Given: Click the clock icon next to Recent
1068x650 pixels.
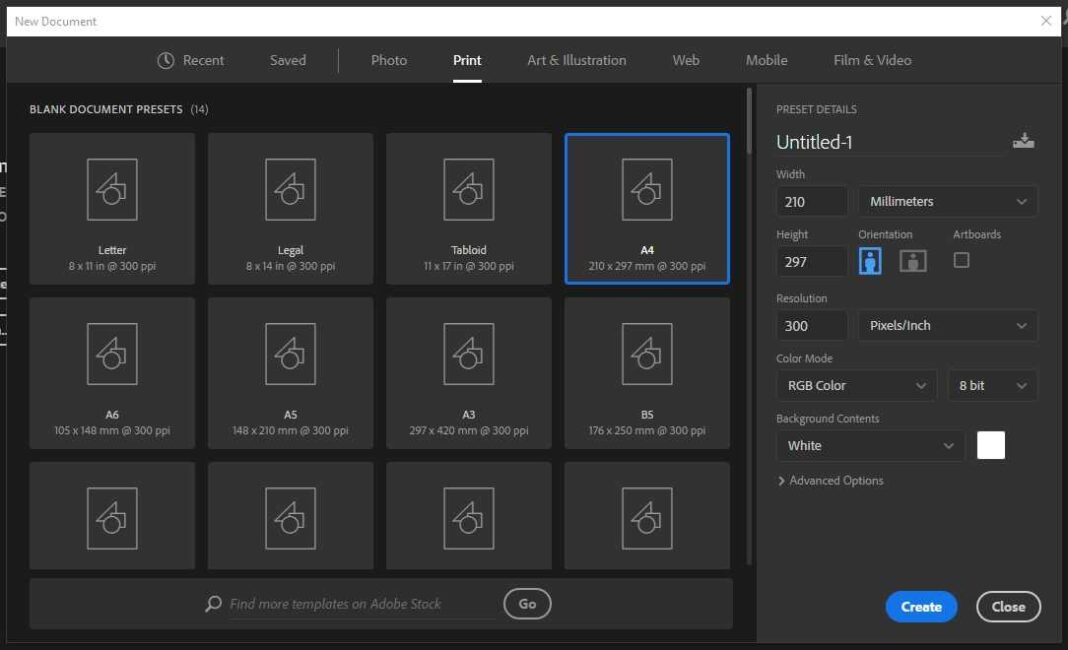Looking at the screenshot, I should (x=166, y=60).
